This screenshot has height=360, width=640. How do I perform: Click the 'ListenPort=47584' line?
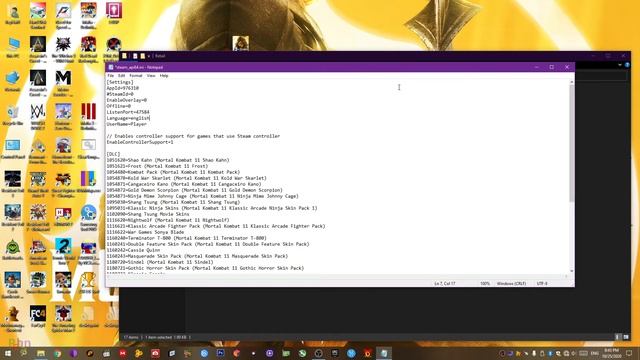[x=128, y=112]
